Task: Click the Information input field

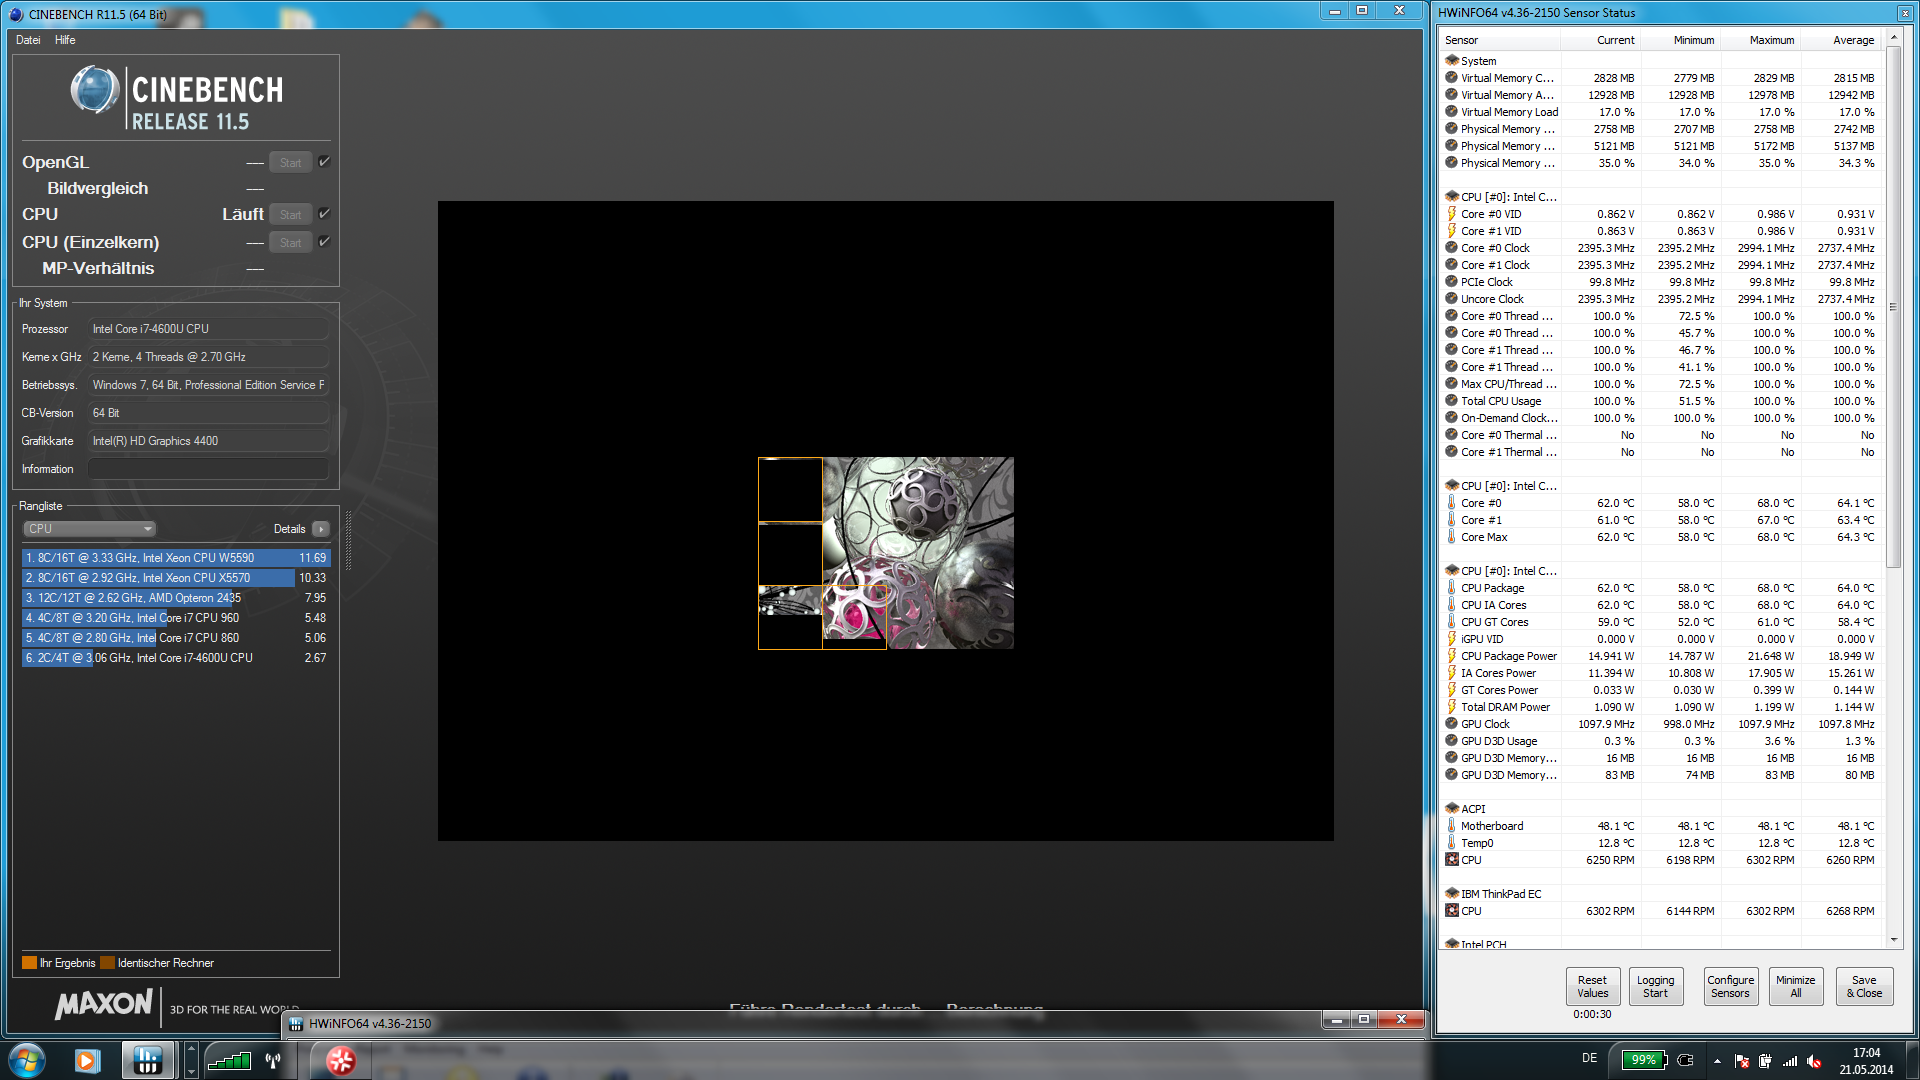Action: pyautogui.click(x=208, y=469)
